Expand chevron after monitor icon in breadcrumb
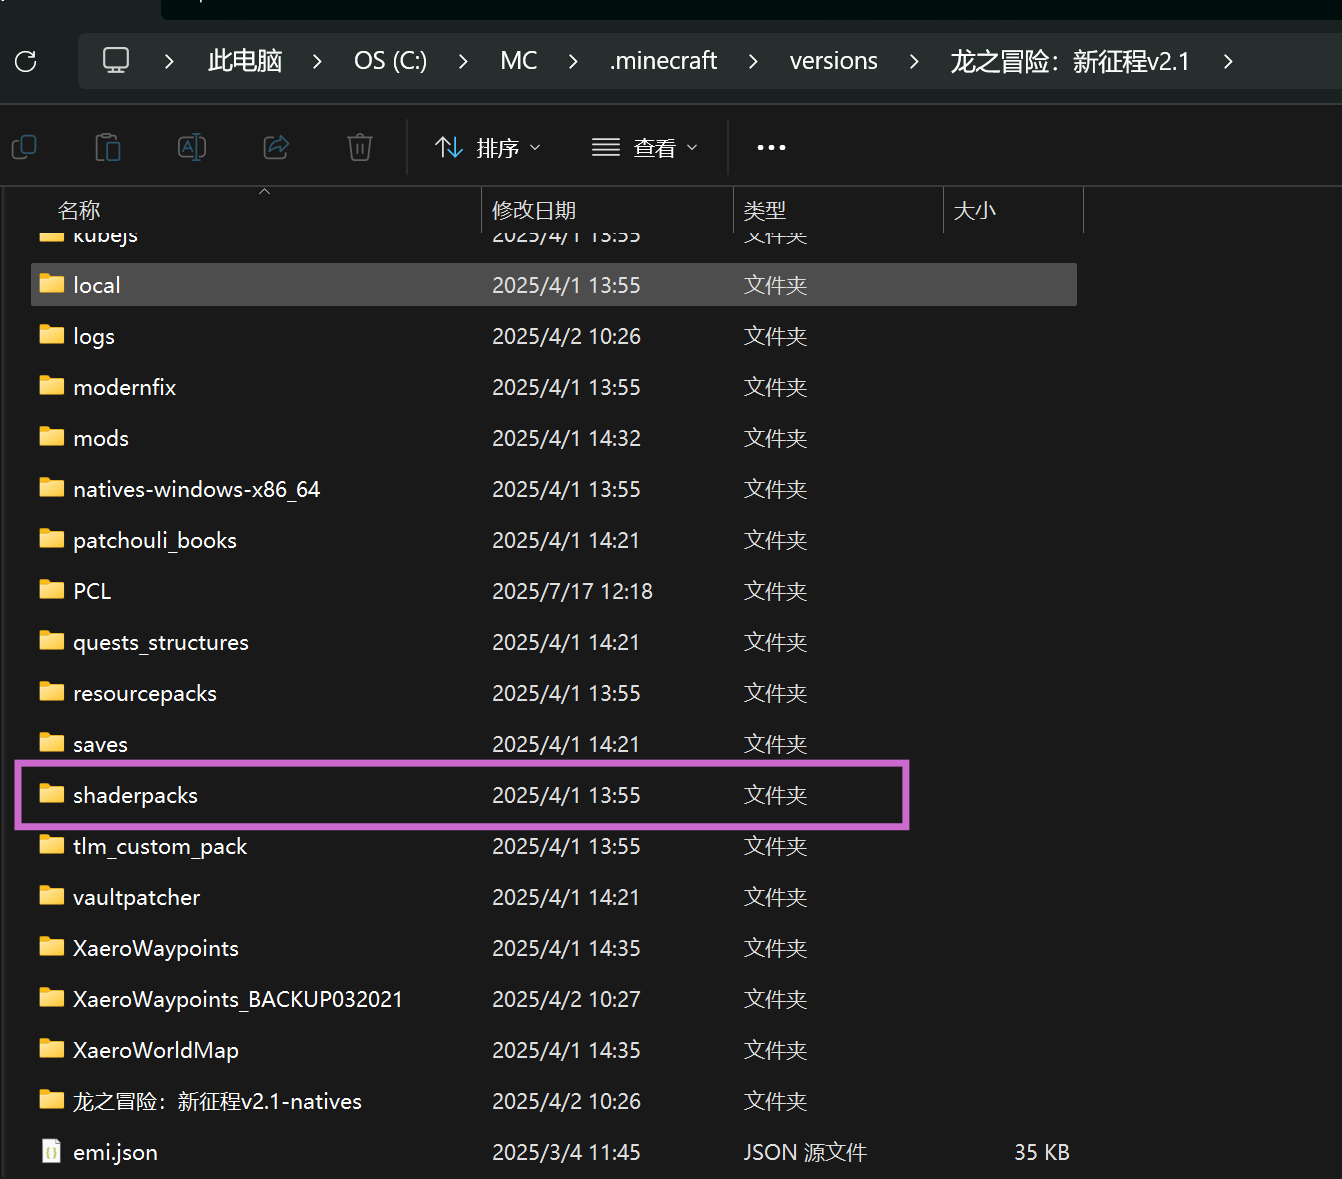Image resolution: width=1342 pixels, height=1179 pixels. (169, 61)
